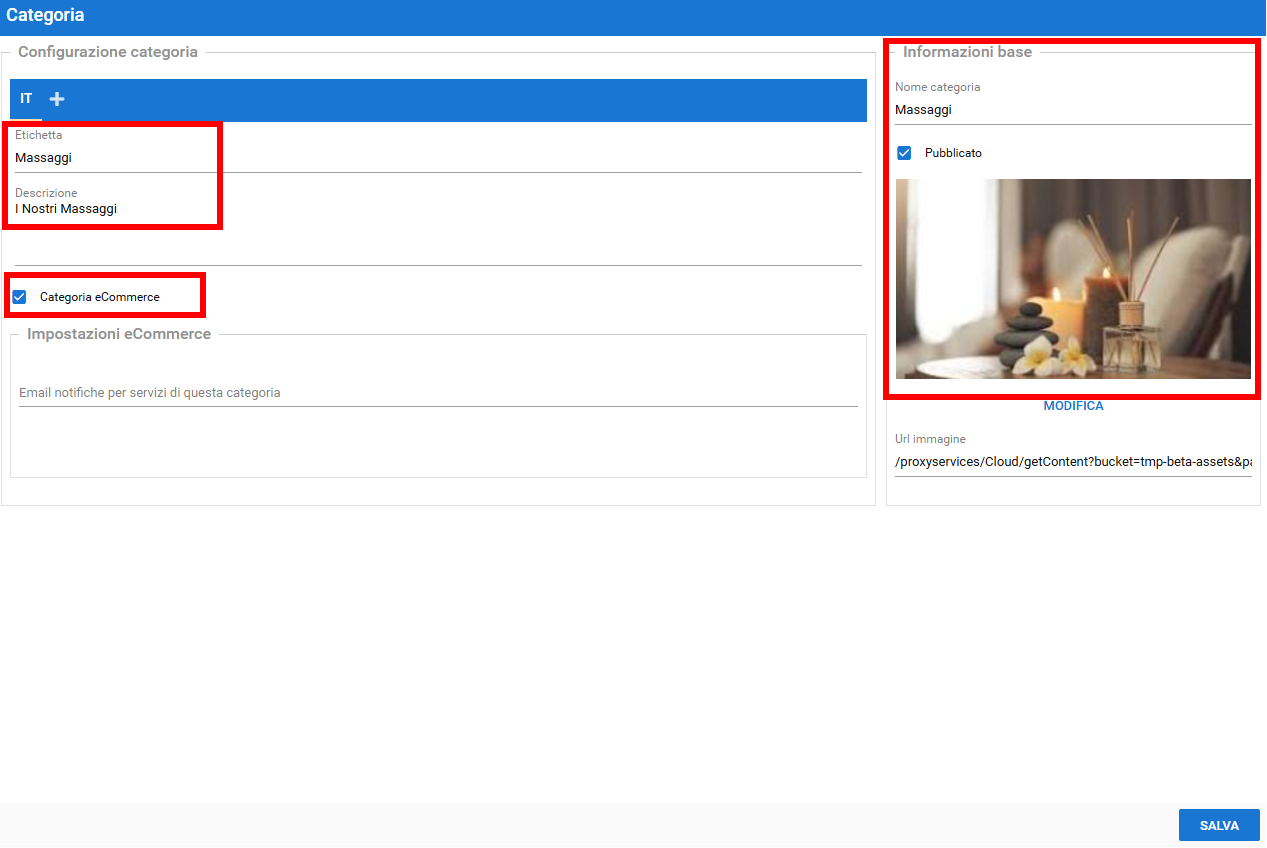1267x848 pixels.
Task: Click the 'Url immagine' field label
Action: pos(930,439)
